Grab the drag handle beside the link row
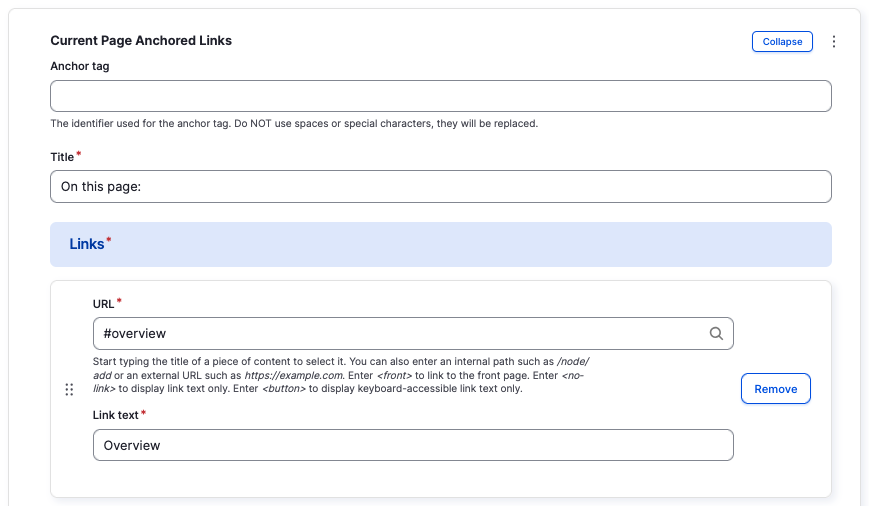 (69, 389)
